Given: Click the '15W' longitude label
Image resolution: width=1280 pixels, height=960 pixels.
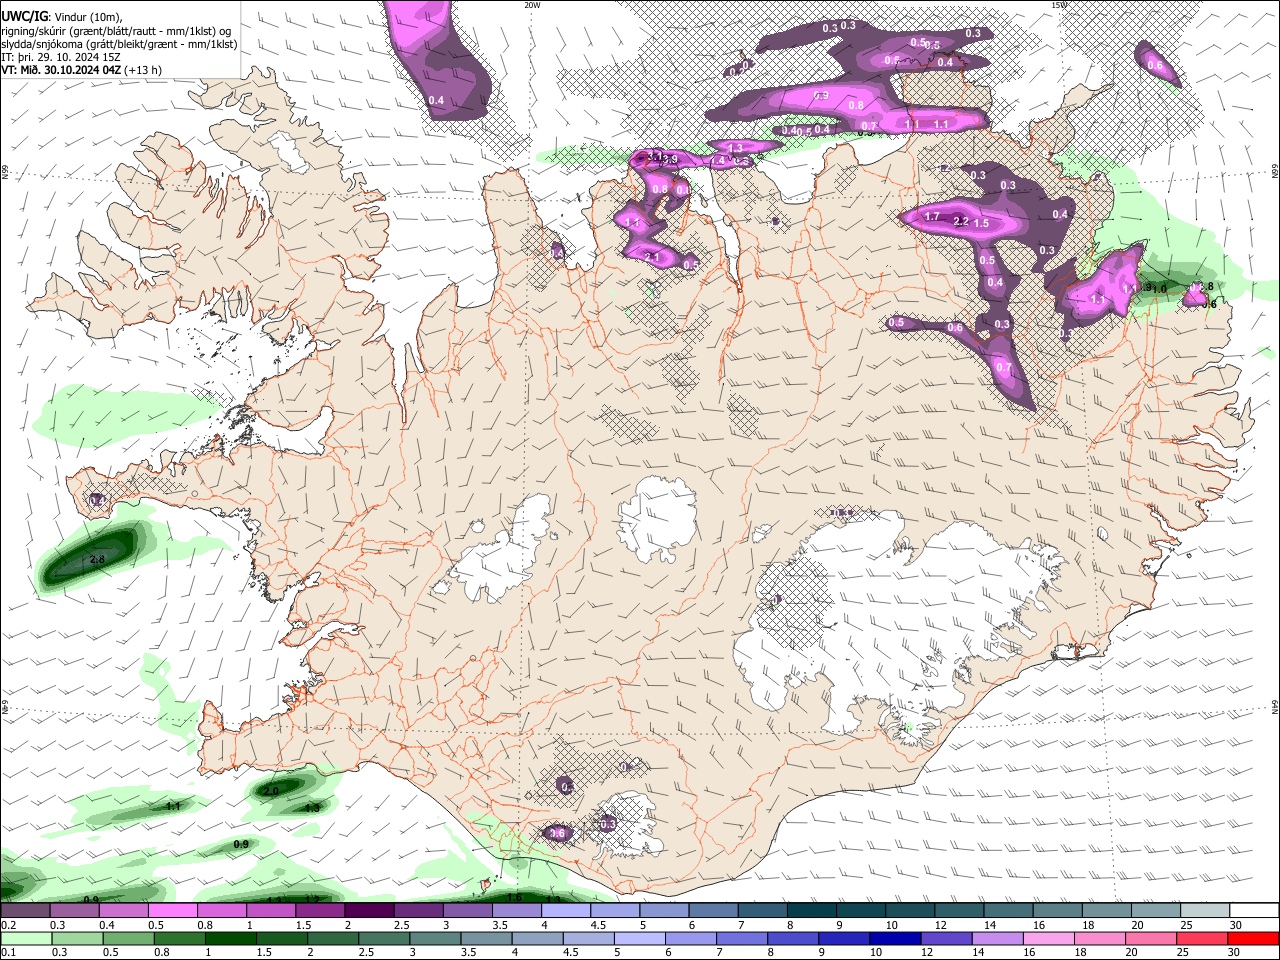Looking at the screenshot, I should tap(1059, 5).
